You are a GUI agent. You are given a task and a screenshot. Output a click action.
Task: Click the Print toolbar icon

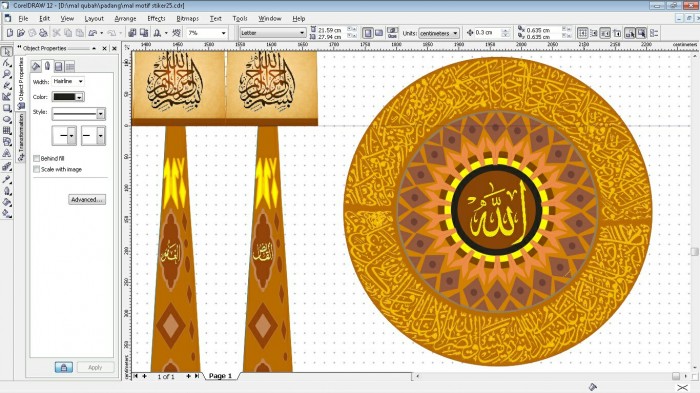(x=43, y=33)
